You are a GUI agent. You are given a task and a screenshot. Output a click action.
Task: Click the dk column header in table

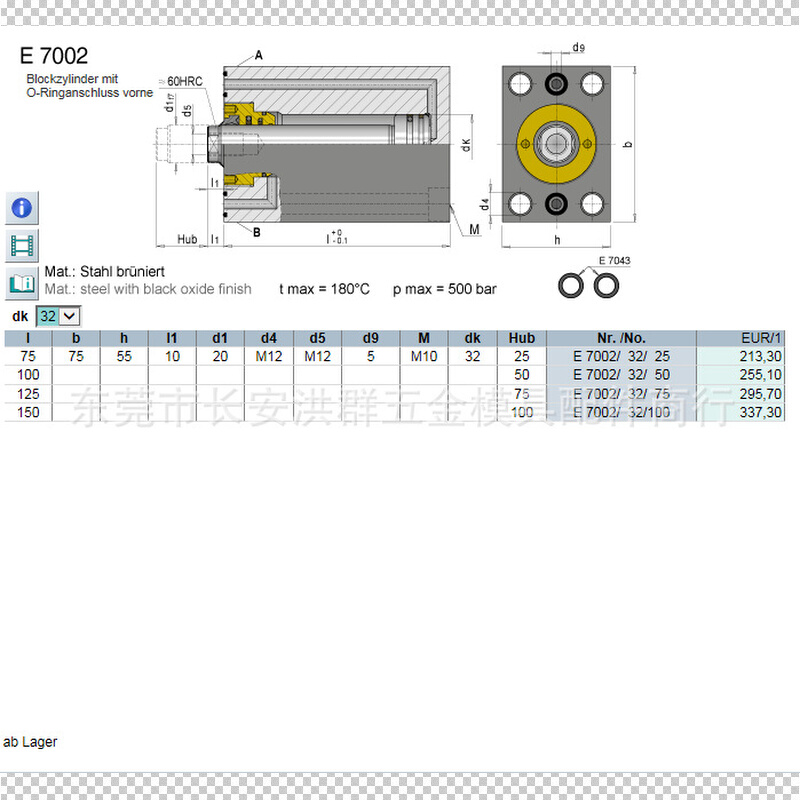point(472,338)
